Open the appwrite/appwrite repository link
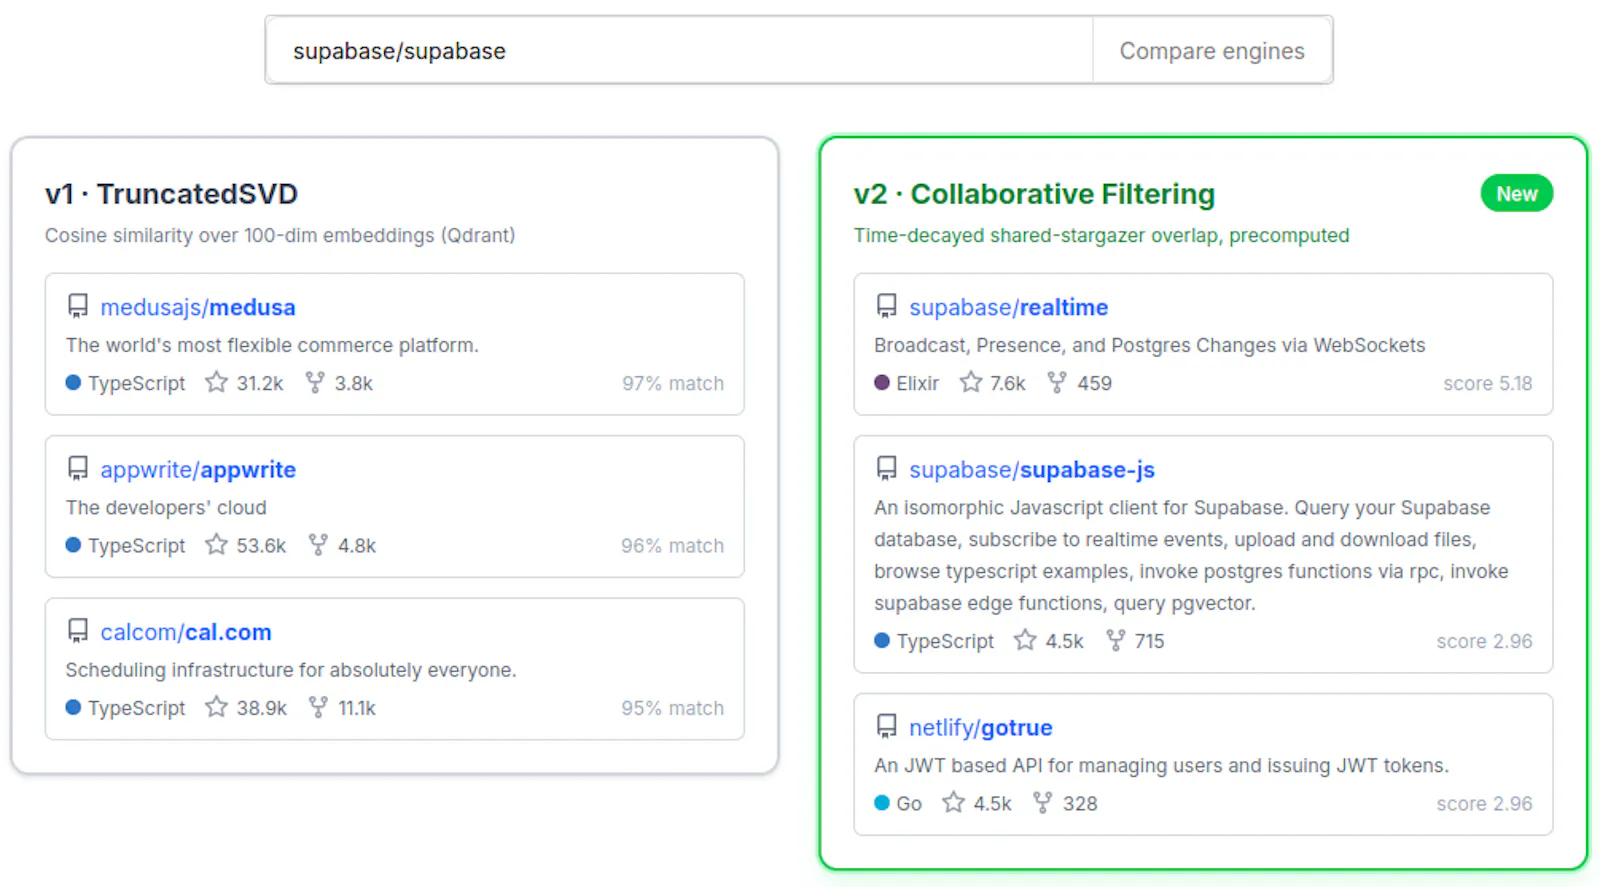The height and width of the screenshot is (887, 1600). coord(198,469)
